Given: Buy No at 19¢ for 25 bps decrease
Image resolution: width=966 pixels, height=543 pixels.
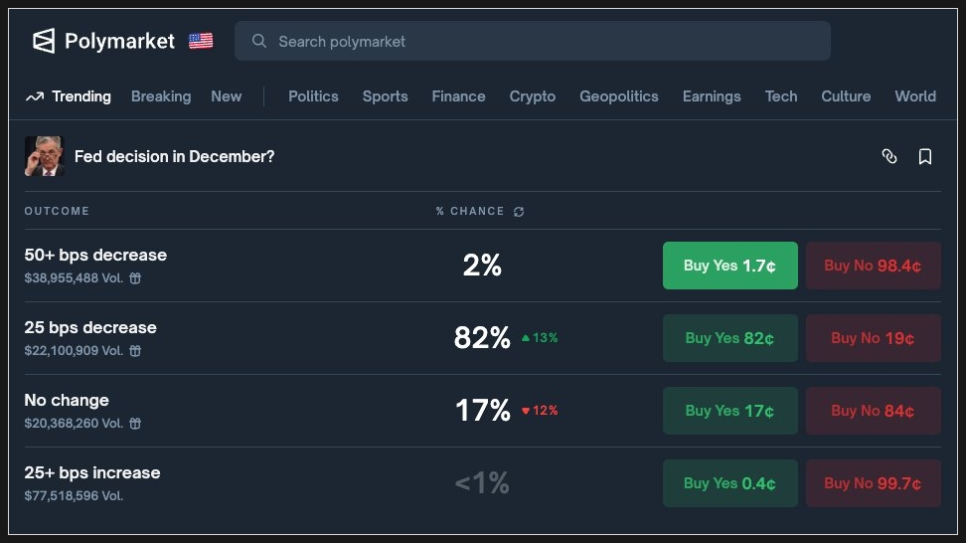Looking at the screenshot, I should [873, 338].
